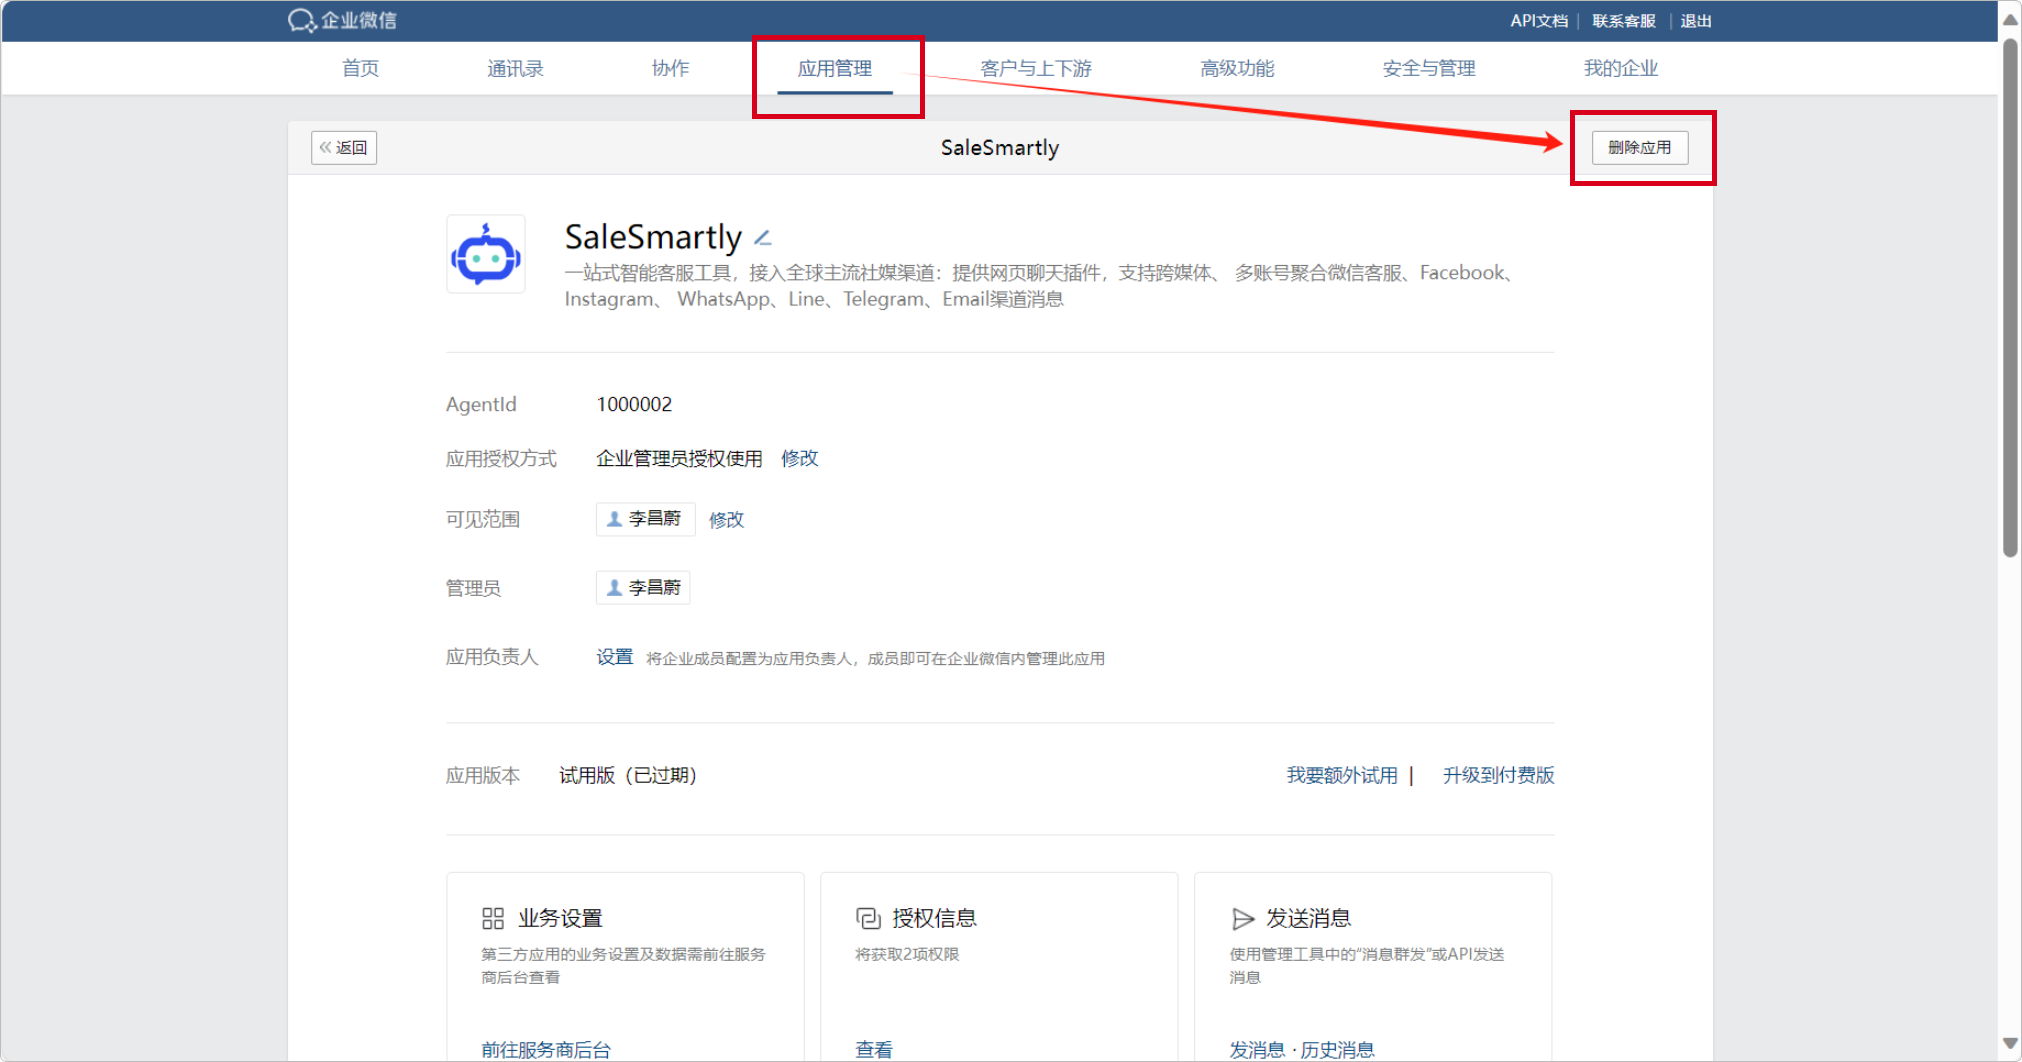Click the 企业微信 logo icon
2022x1062 pixels.
(x=301, y=20)
